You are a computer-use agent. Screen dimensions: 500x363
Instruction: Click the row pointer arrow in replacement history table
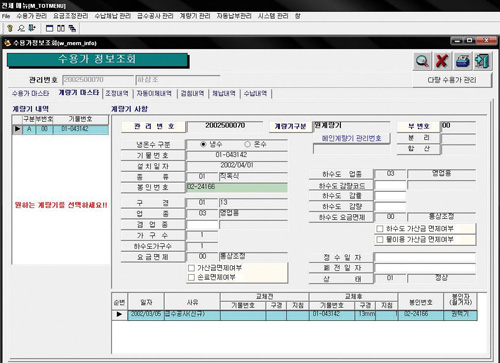[119, 314]
